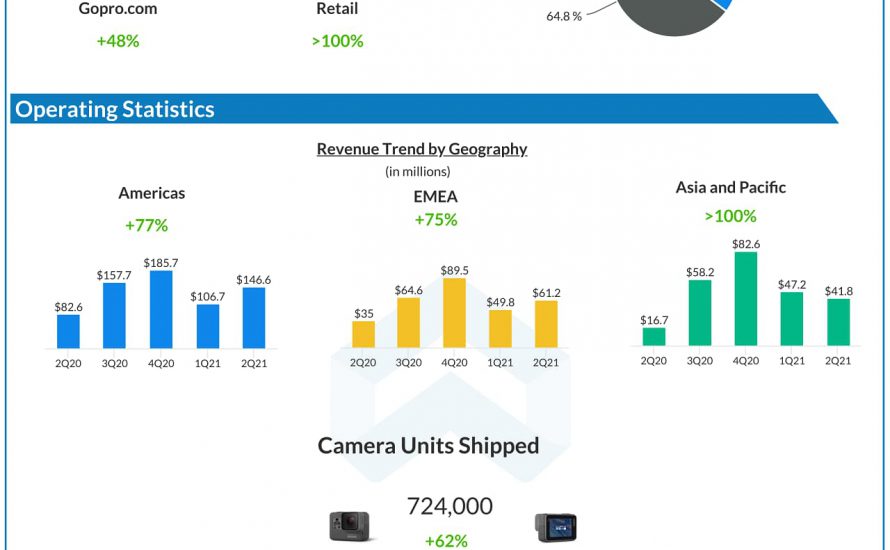Click the Asia Pacific 2Q20 bar labeled $16.7
Image resolution: width=890 pixels, height=550 pixels.
coord(653,336)
